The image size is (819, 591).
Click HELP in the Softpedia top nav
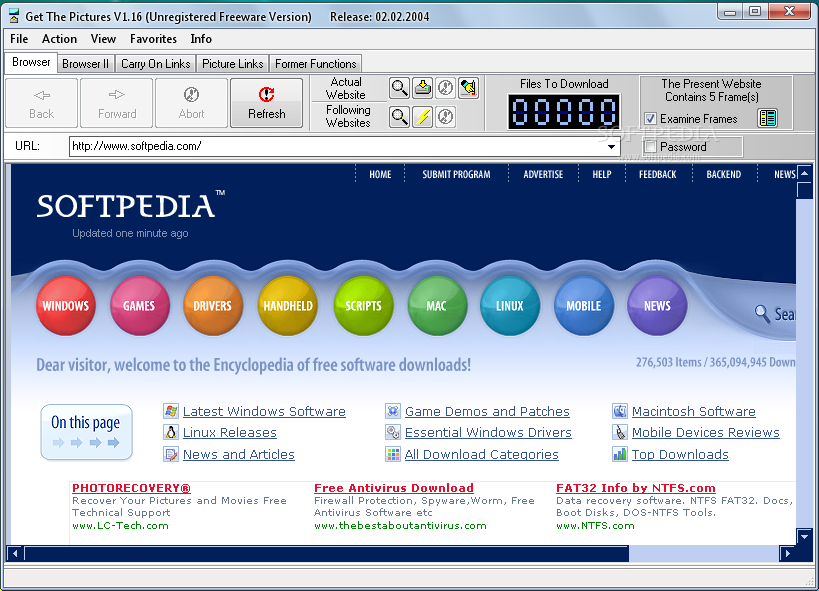tap(602, 175)
